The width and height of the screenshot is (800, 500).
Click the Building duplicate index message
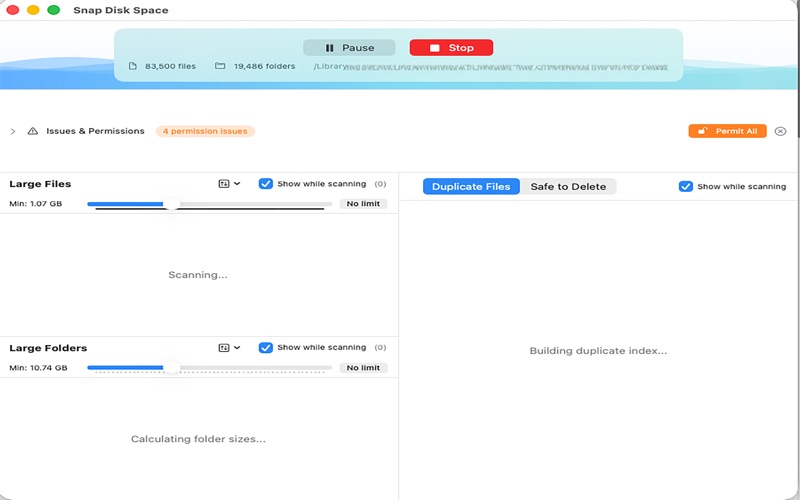[x=598, y=351]
